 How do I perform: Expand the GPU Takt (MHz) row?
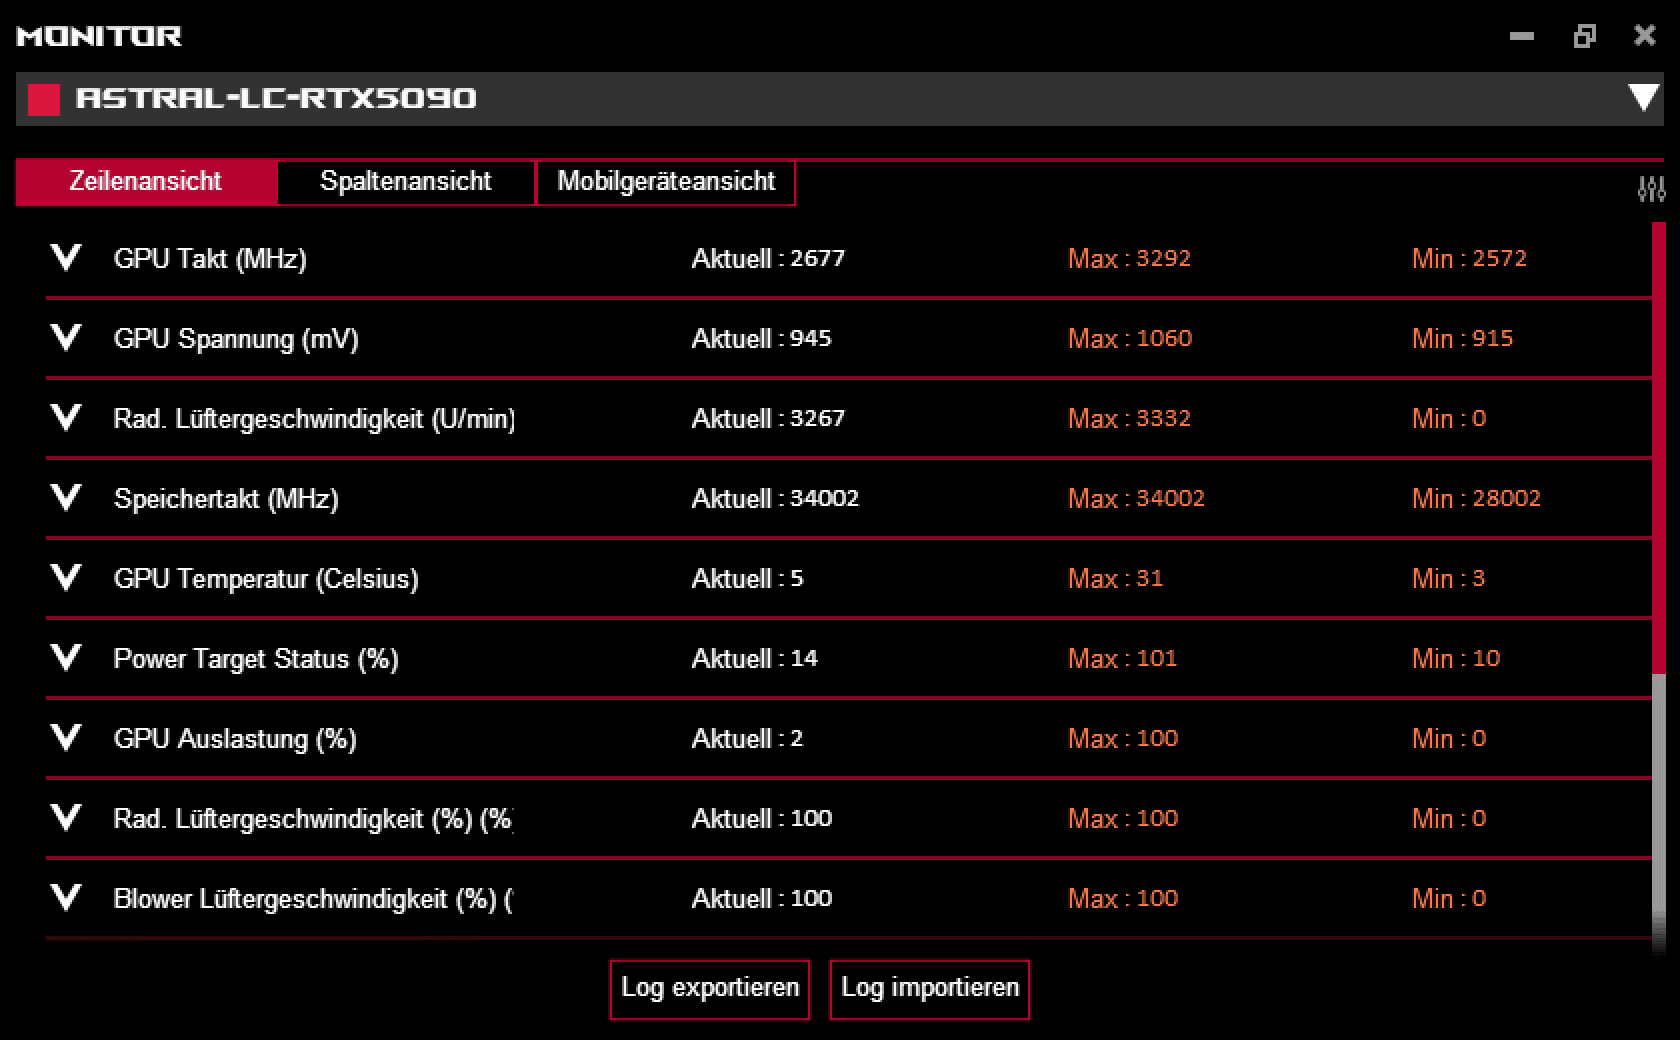(x=66, y=258)
